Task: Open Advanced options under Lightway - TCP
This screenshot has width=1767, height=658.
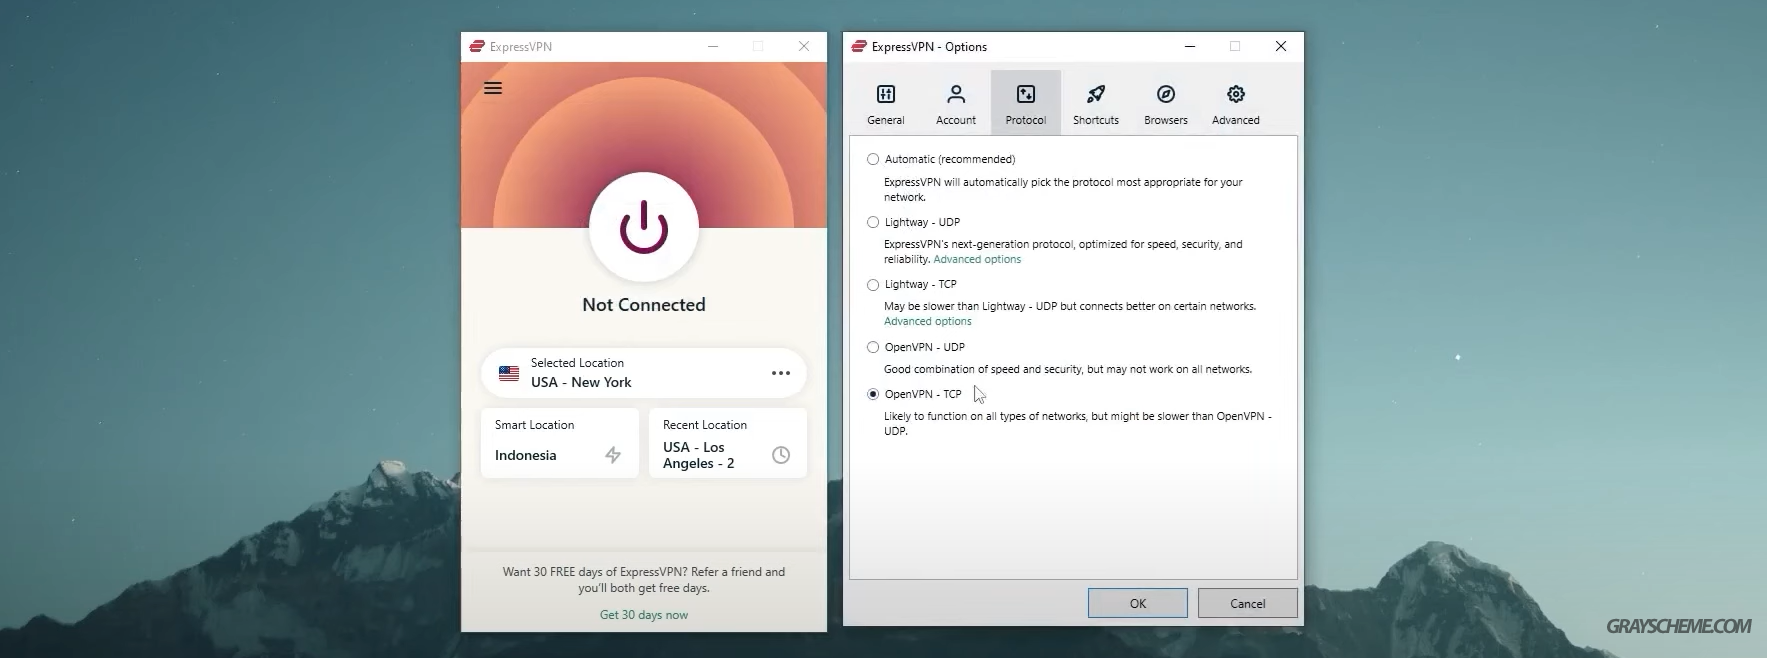Action: (928, 321)
